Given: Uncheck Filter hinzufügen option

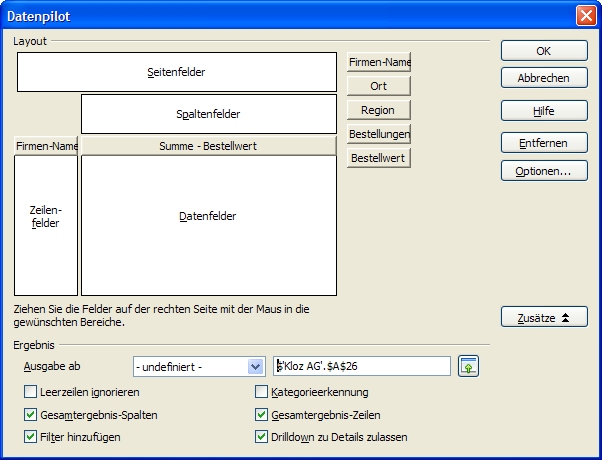Looking at the screenshot, I should [x=30, y=436].
